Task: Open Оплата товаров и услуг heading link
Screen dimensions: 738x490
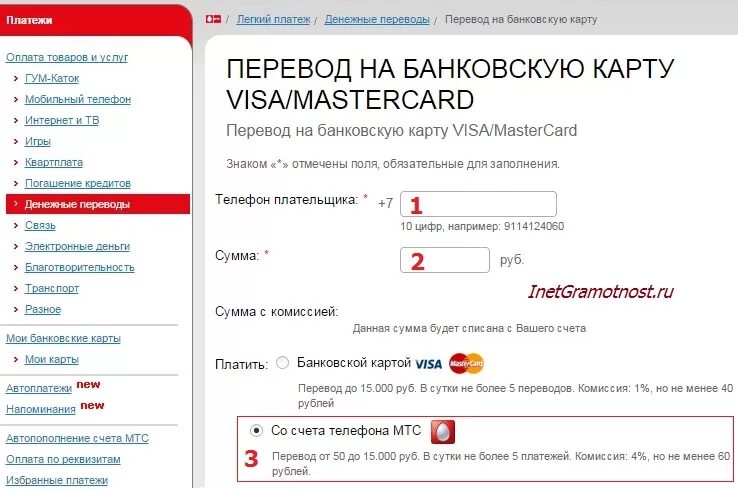Action: click(x=67, y=57)
